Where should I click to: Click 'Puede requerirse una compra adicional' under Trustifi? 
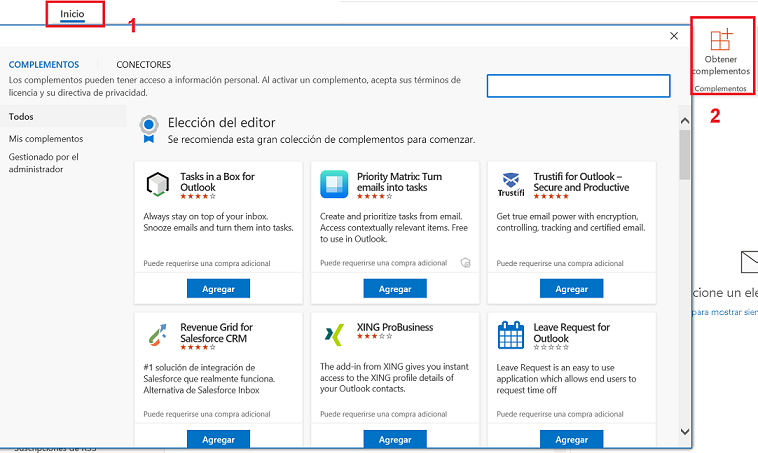point(560,263)
